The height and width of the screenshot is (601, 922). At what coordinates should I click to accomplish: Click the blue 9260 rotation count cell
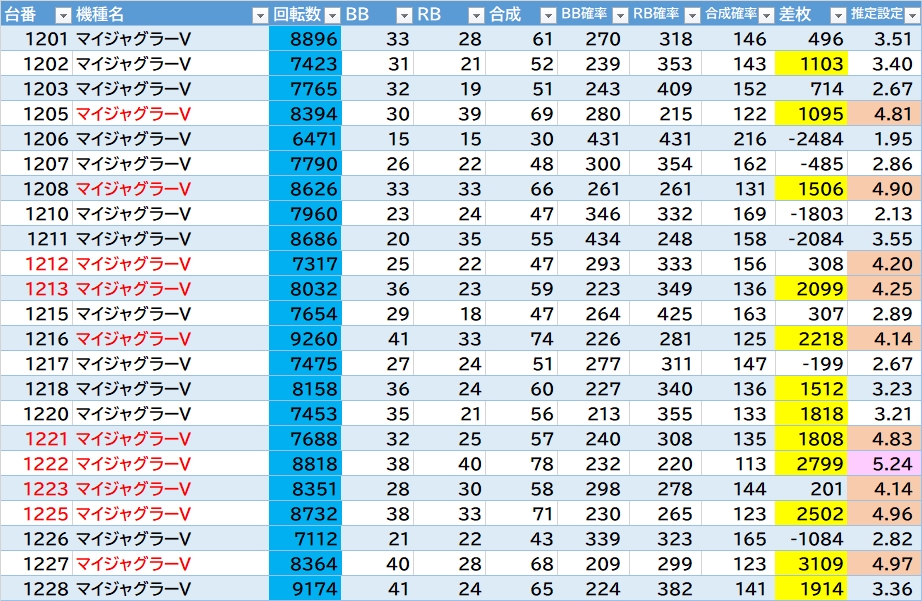tap(305, 339)
